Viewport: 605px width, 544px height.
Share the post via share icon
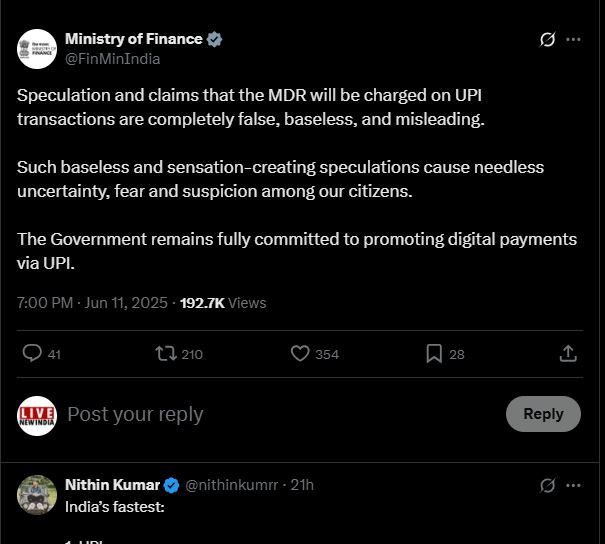point(567,353)
